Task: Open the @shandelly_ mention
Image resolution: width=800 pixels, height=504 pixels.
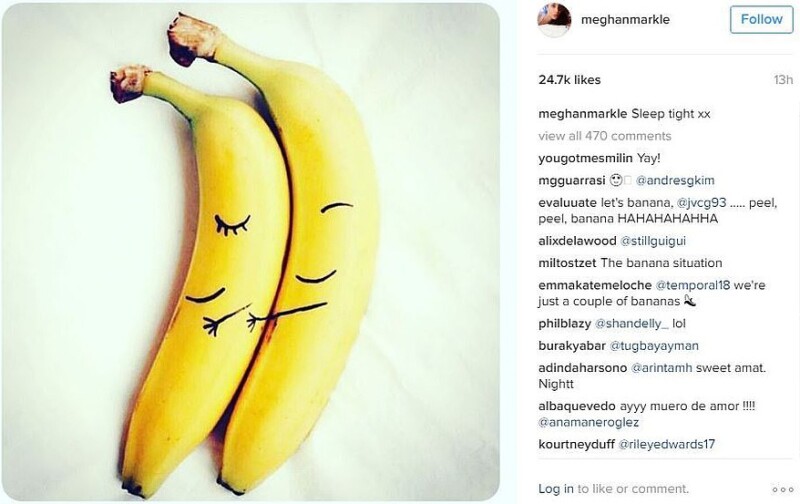Action: (x=632, y=324)
